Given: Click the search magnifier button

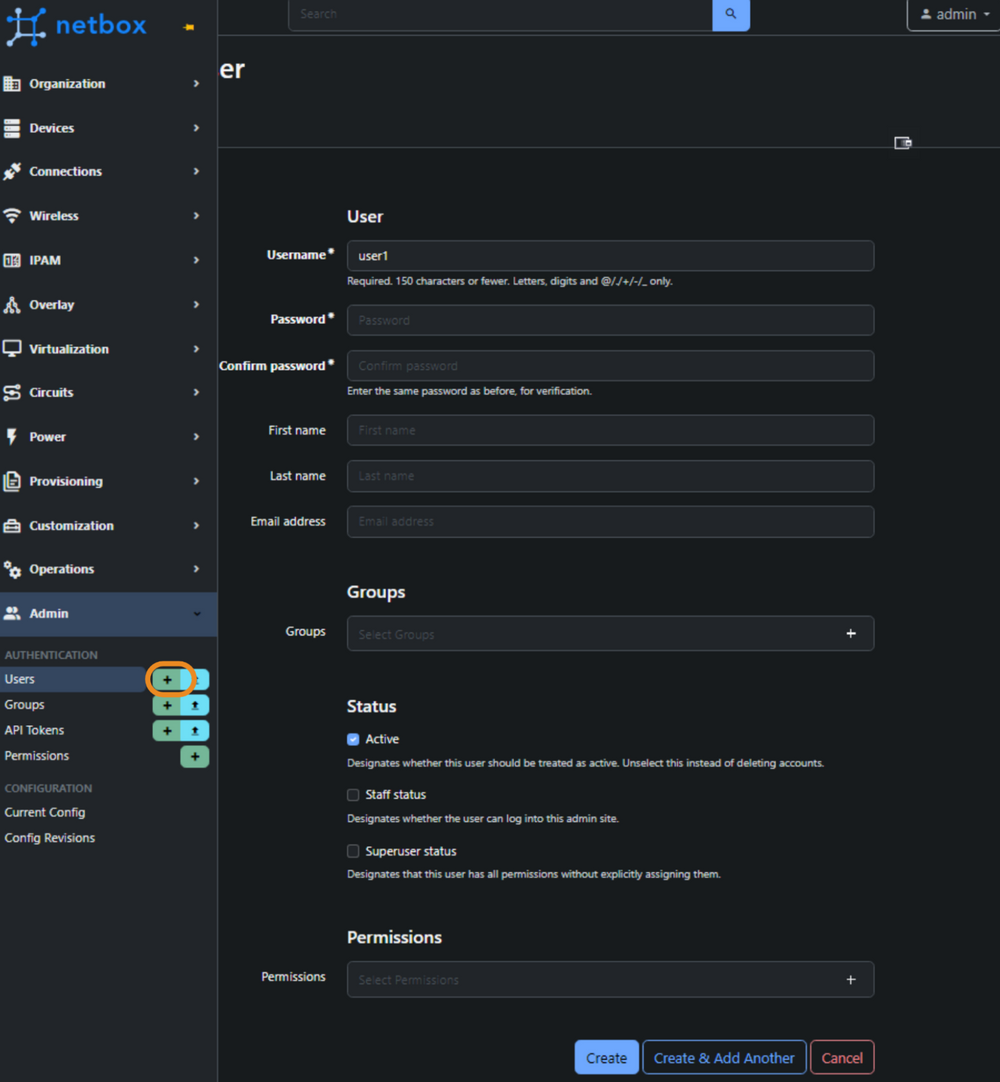Looking at the screenshot, I should click(730, 15).
